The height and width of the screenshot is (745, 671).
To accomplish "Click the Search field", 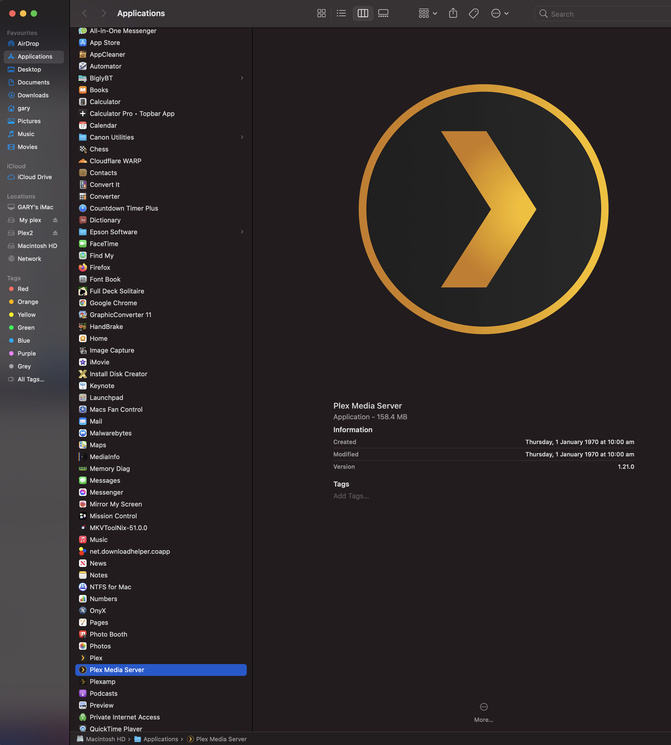I will [602, 14].
